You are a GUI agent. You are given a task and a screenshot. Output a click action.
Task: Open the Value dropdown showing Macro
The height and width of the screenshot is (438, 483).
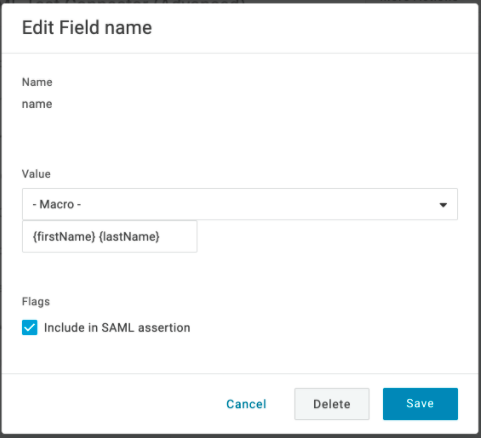240,204
